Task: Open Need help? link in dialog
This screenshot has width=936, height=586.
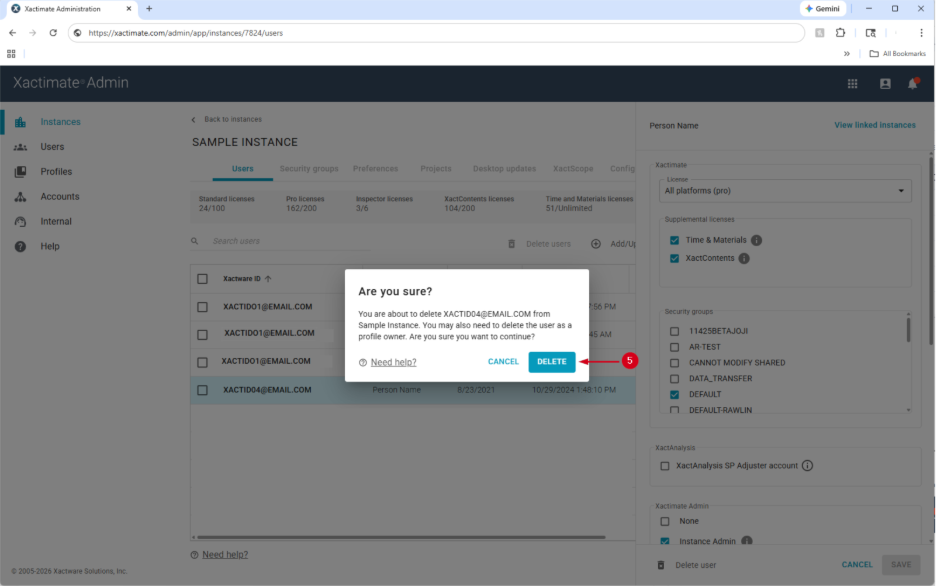Action: tap(393, 362)
